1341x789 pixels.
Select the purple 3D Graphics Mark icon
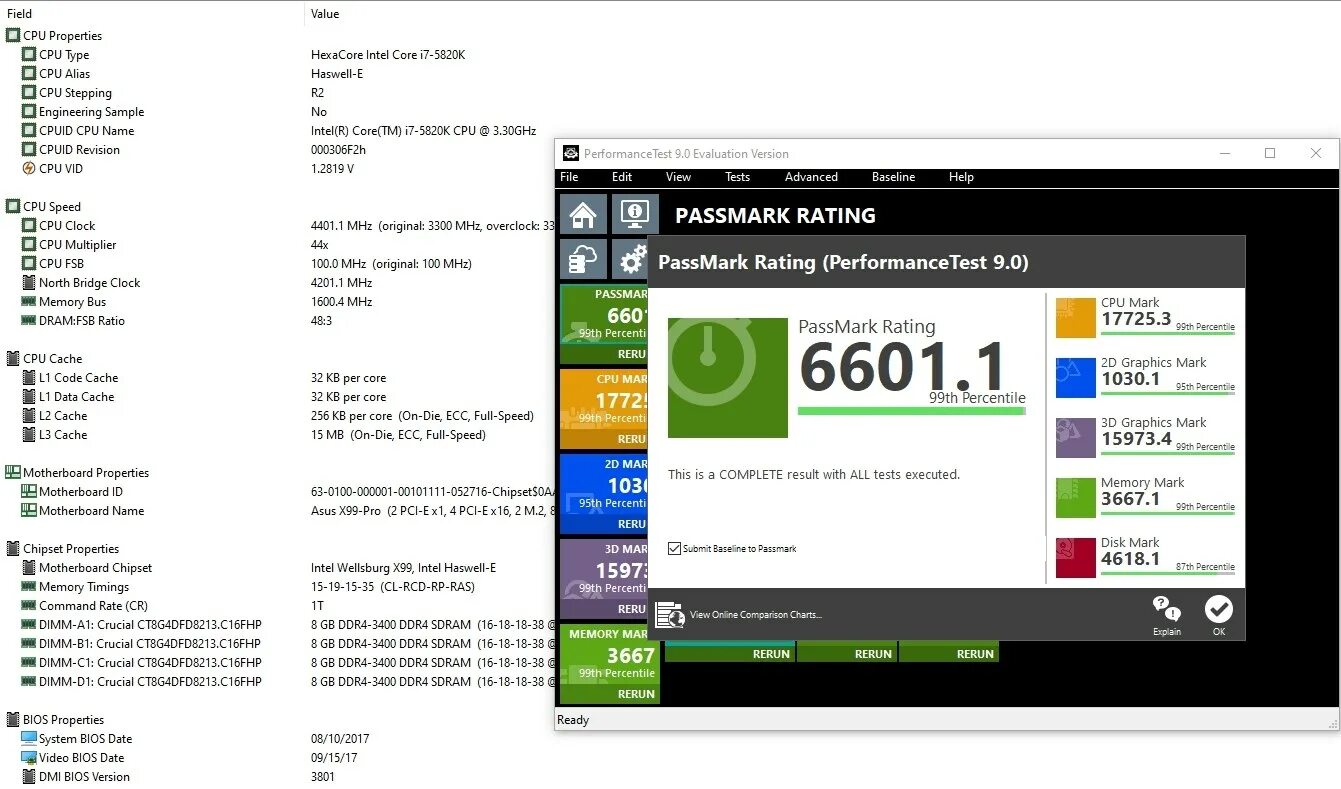[x=1076, y=438]
